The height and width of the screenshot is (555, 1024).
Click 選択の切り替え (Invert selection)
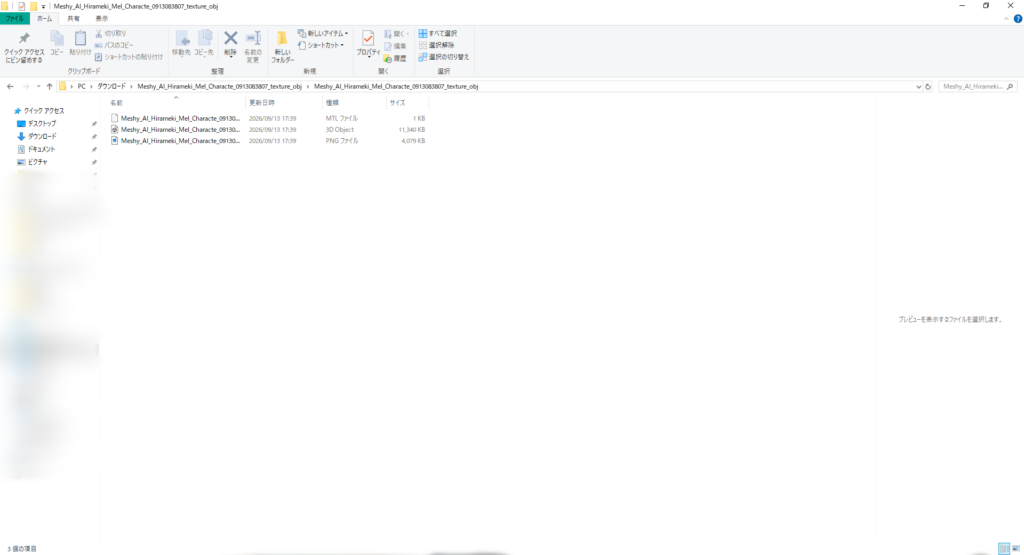[x=444, y=57]
